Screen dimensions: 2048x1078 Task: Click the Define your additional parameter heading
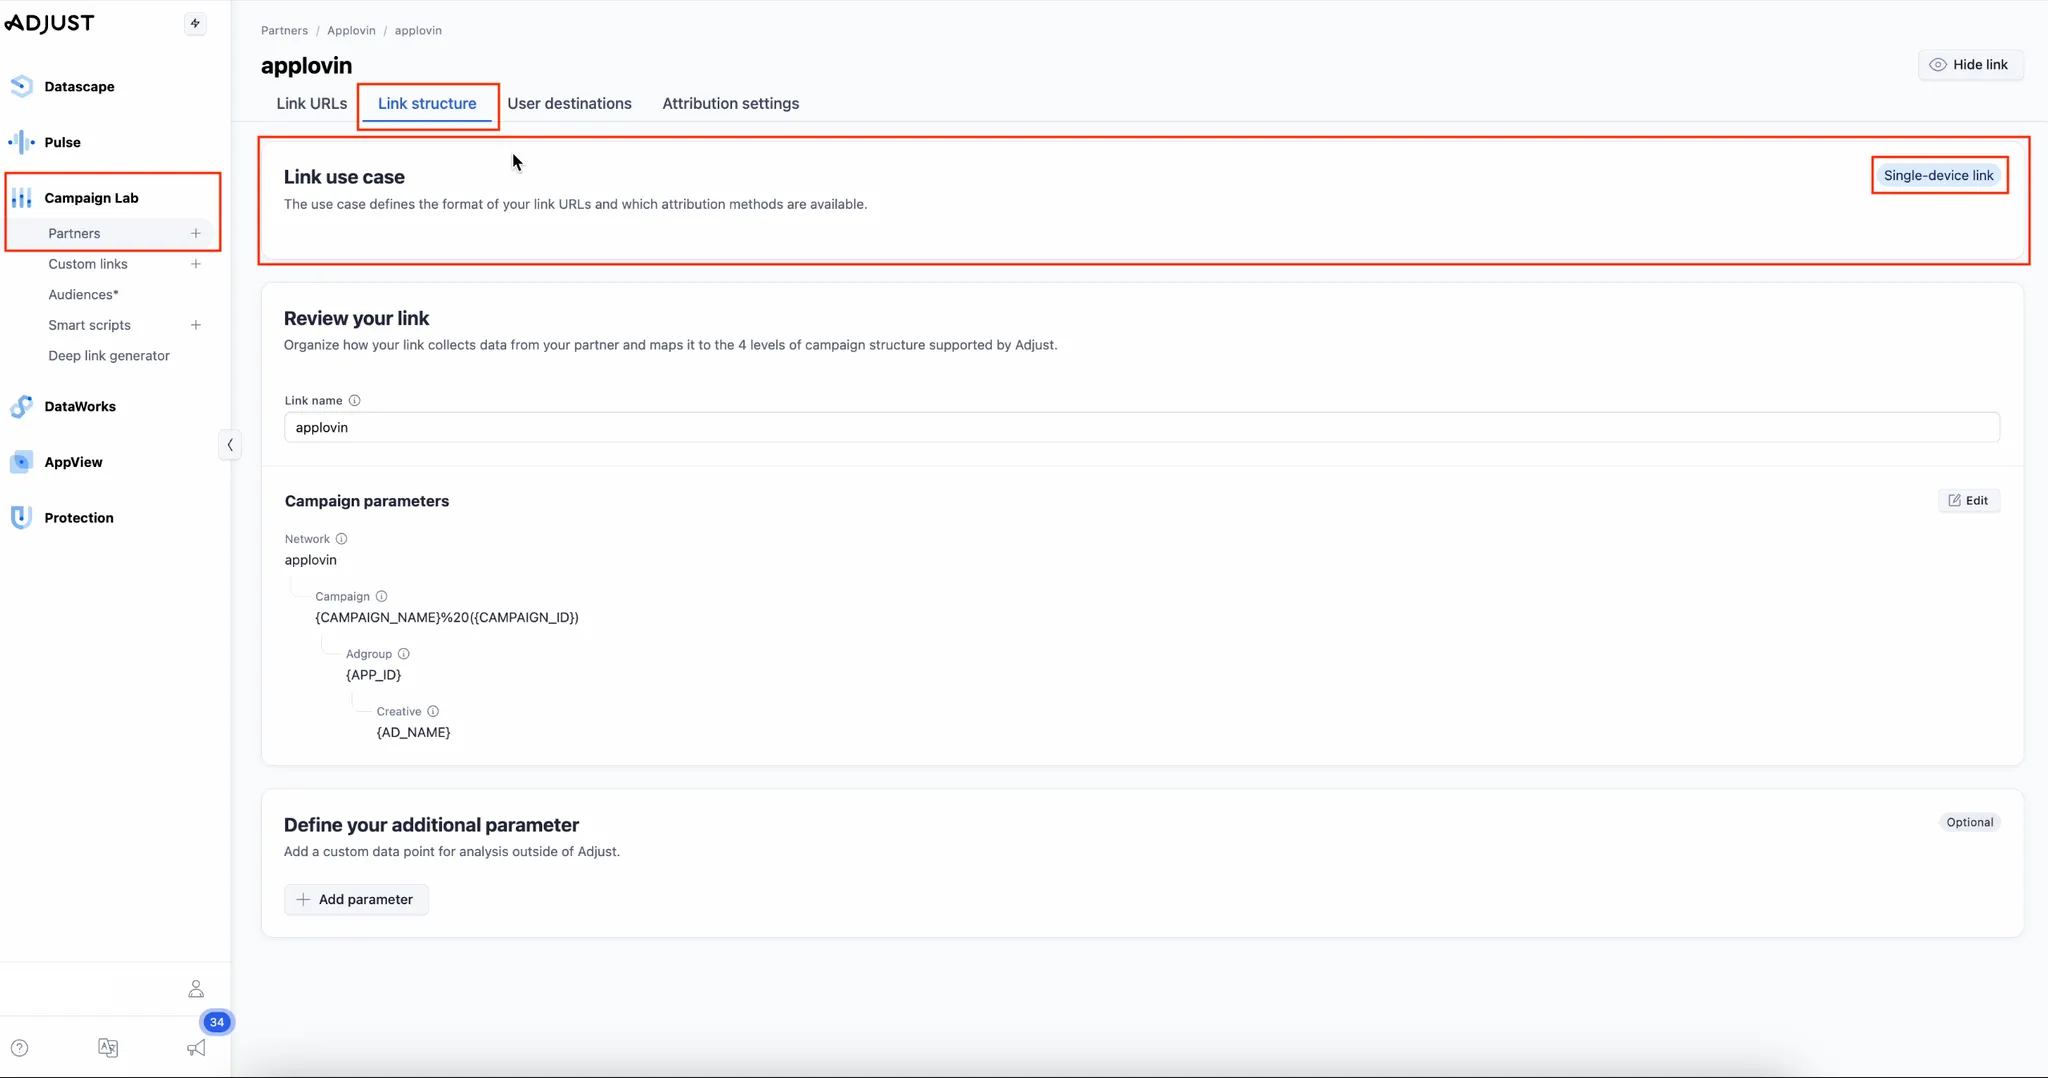(x=431, y=825)
